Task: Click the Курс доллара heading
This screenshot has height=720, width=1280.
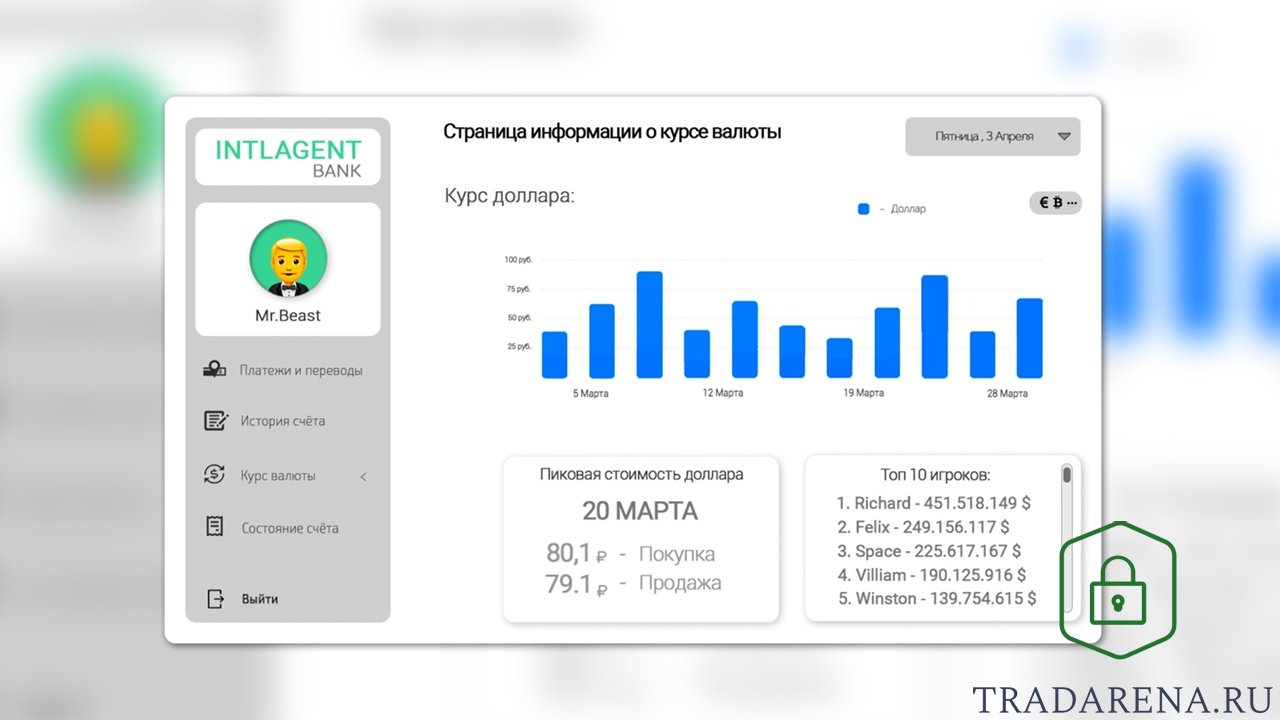Action: tap(510, 196)
